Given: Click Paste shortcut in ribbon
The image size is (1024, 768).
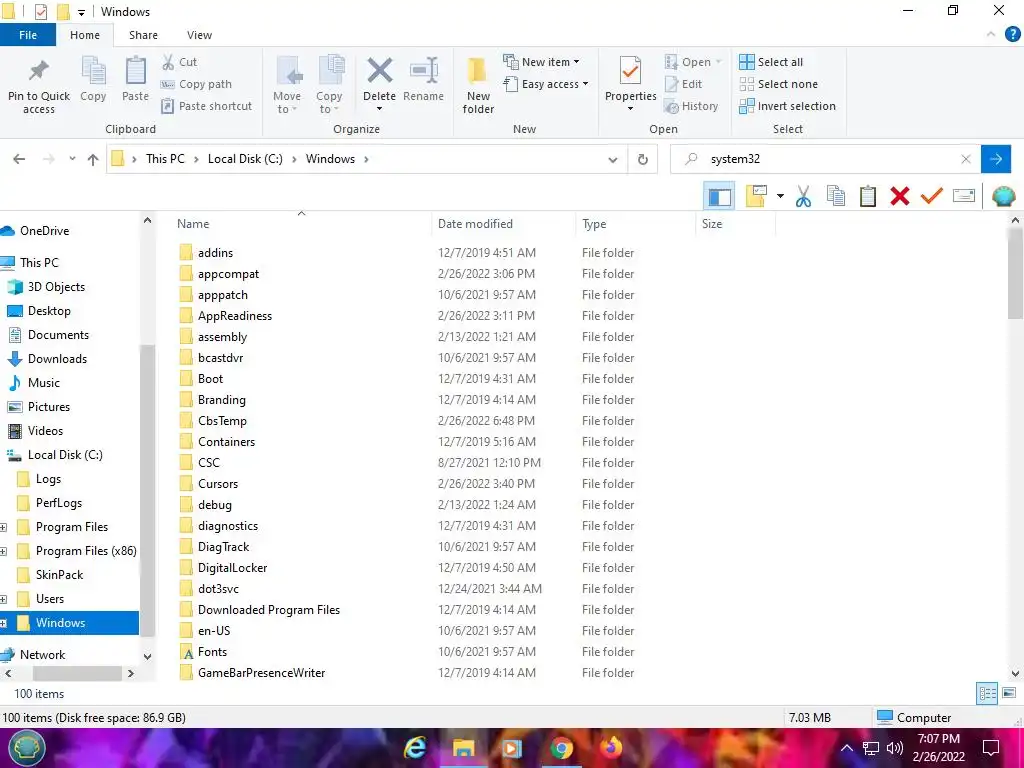Looking at the screenshot, I should point(207,106).
